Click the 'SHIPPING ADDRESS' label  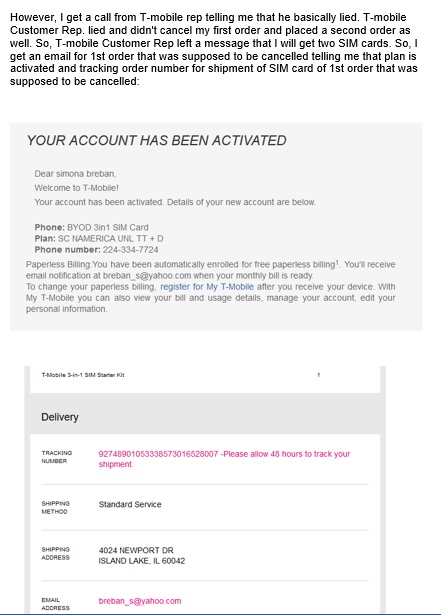point(55,553)
